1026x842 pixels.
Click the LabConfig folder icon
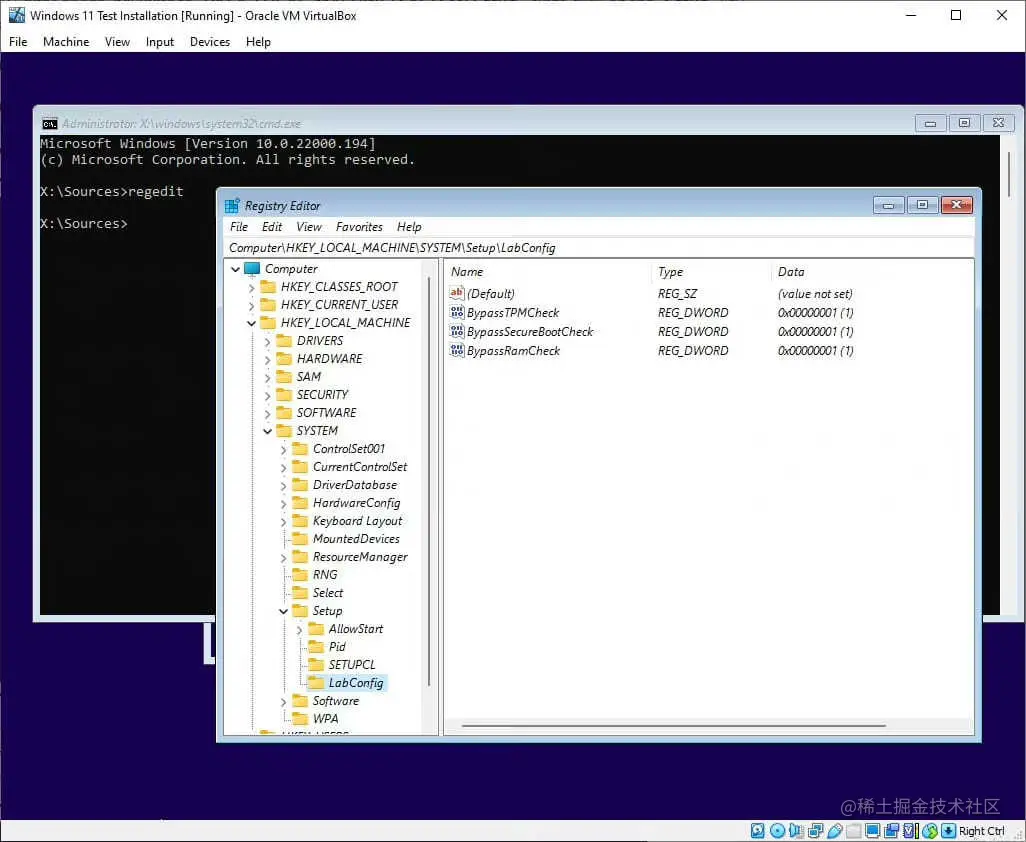click(x=316, y=682)
